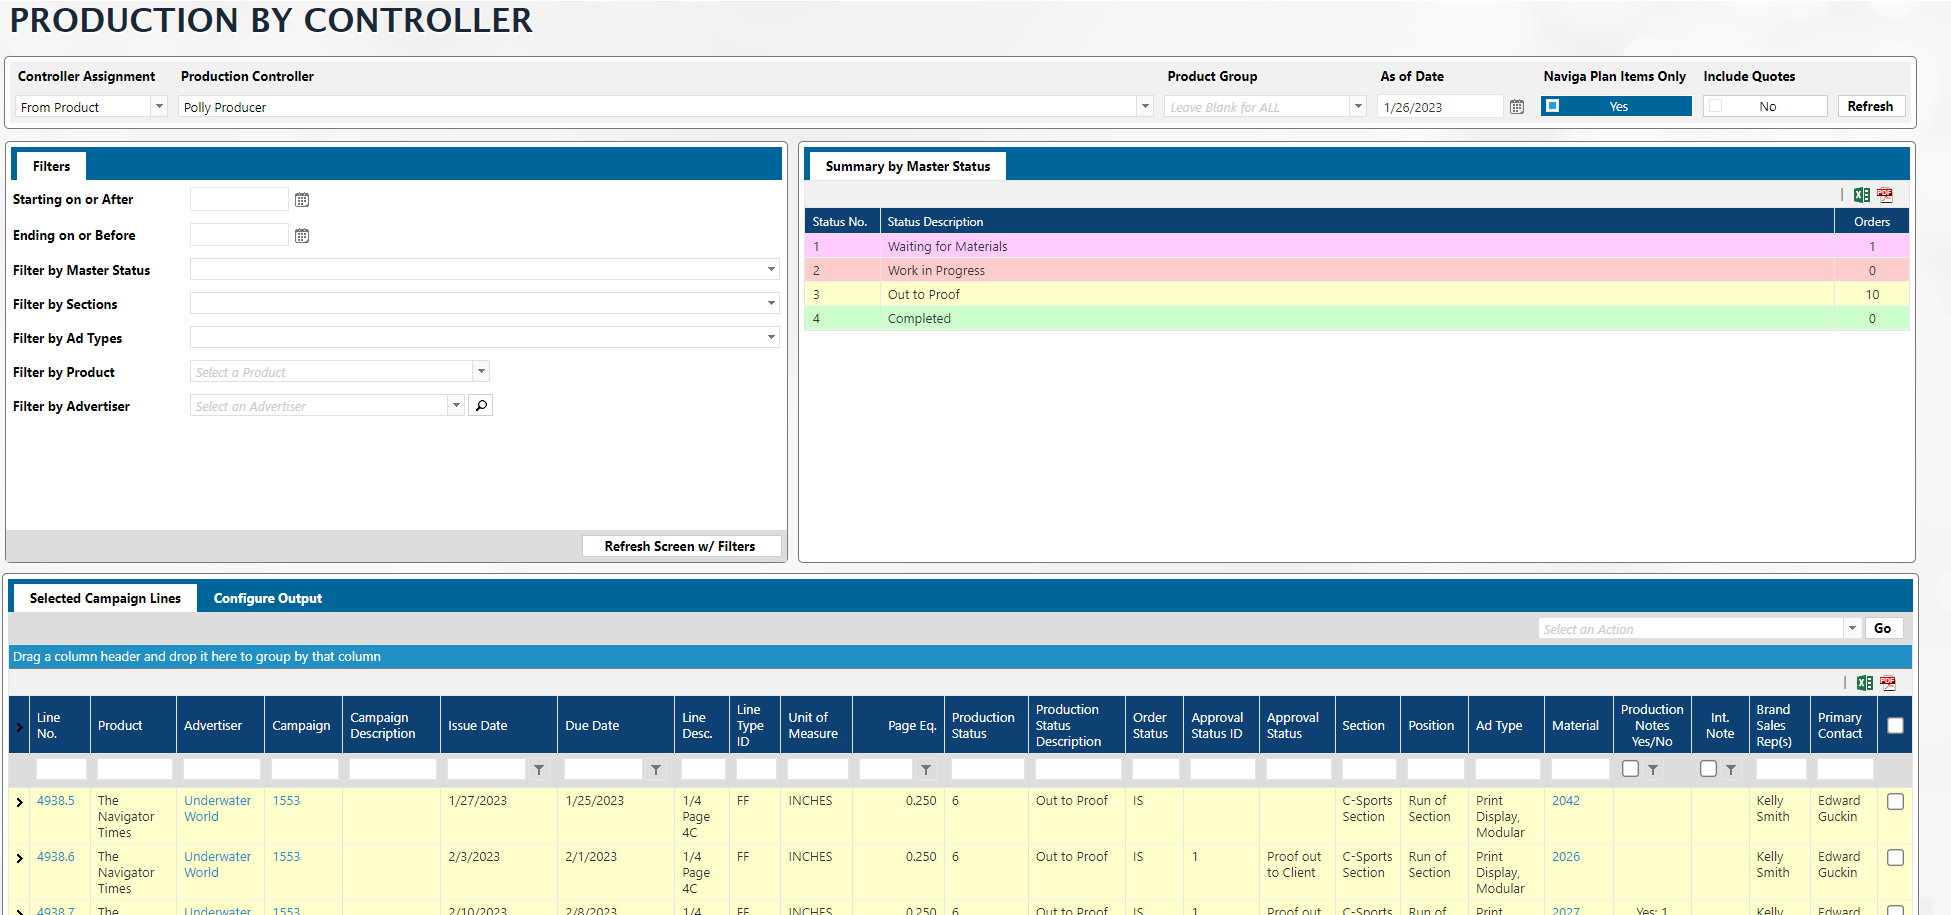This screenshot has height=915, width=1951.
Task: Select the Selected Campaign Lines tab
Action: [x=105, y=598]
